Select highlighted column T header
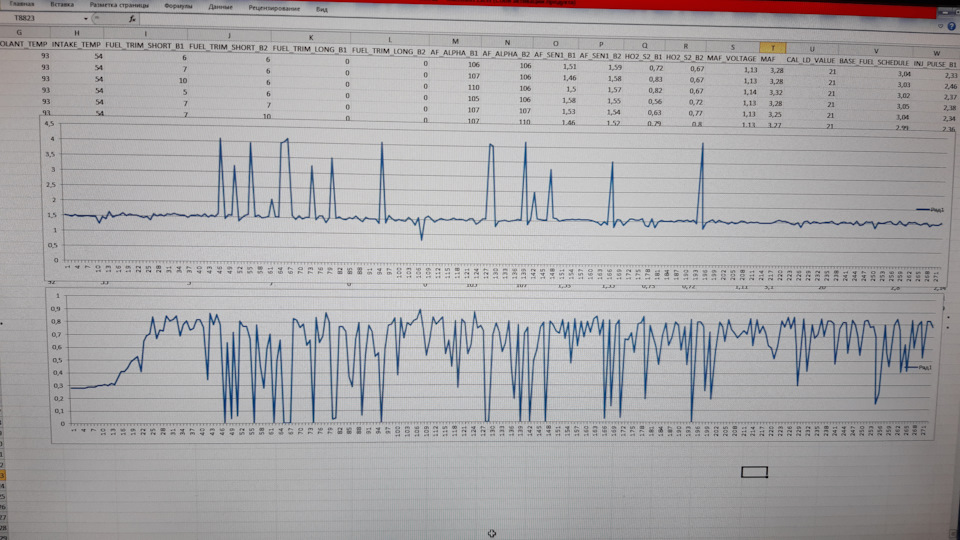The height and width of the screenshot is (540, 960). pyautogui.click(x=773, y=48)
